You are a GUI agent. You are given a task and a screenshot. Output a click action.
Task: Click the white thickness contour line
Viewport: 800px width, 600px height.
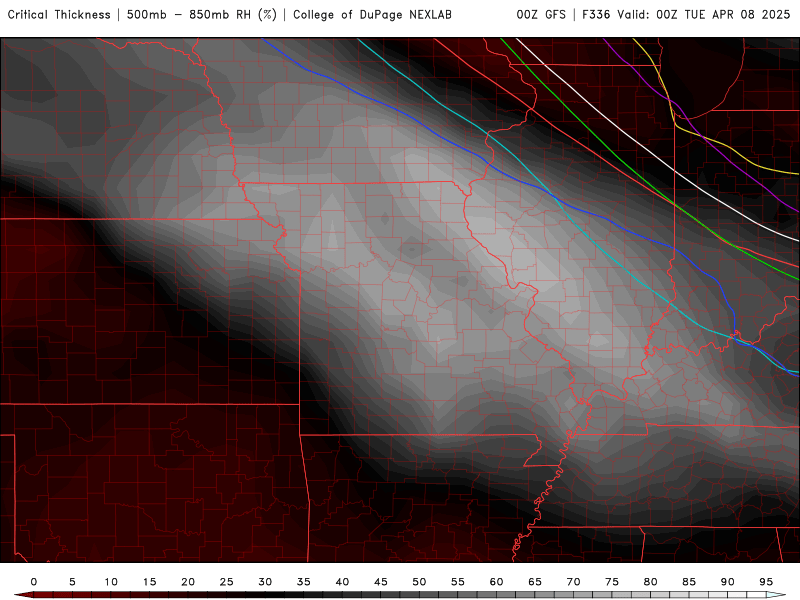(x=674, y=172)
